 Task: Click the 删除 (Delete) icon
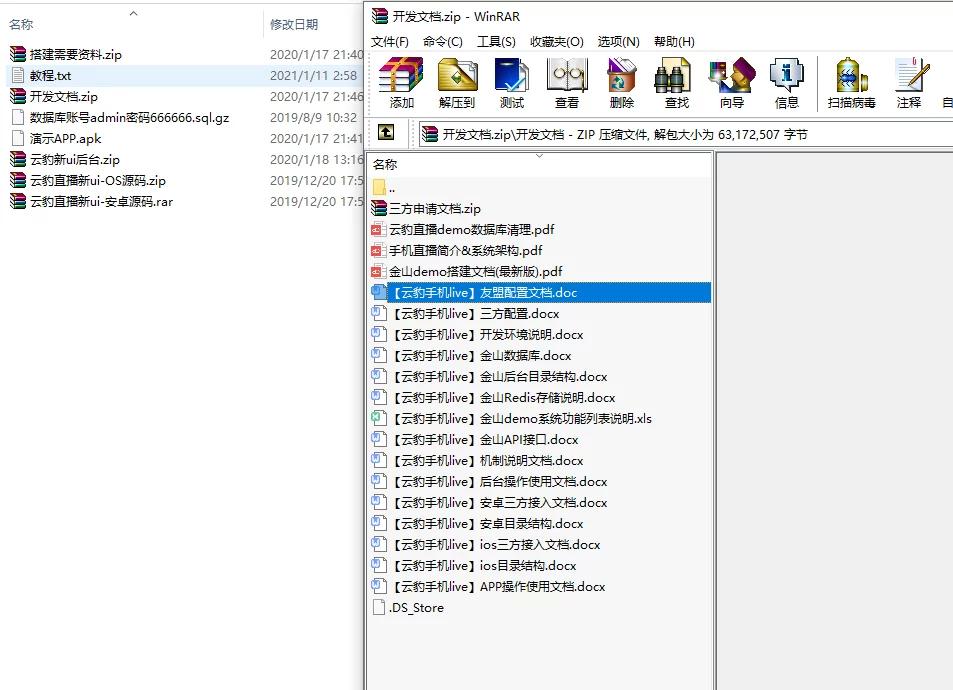click(x=620, y=82)
